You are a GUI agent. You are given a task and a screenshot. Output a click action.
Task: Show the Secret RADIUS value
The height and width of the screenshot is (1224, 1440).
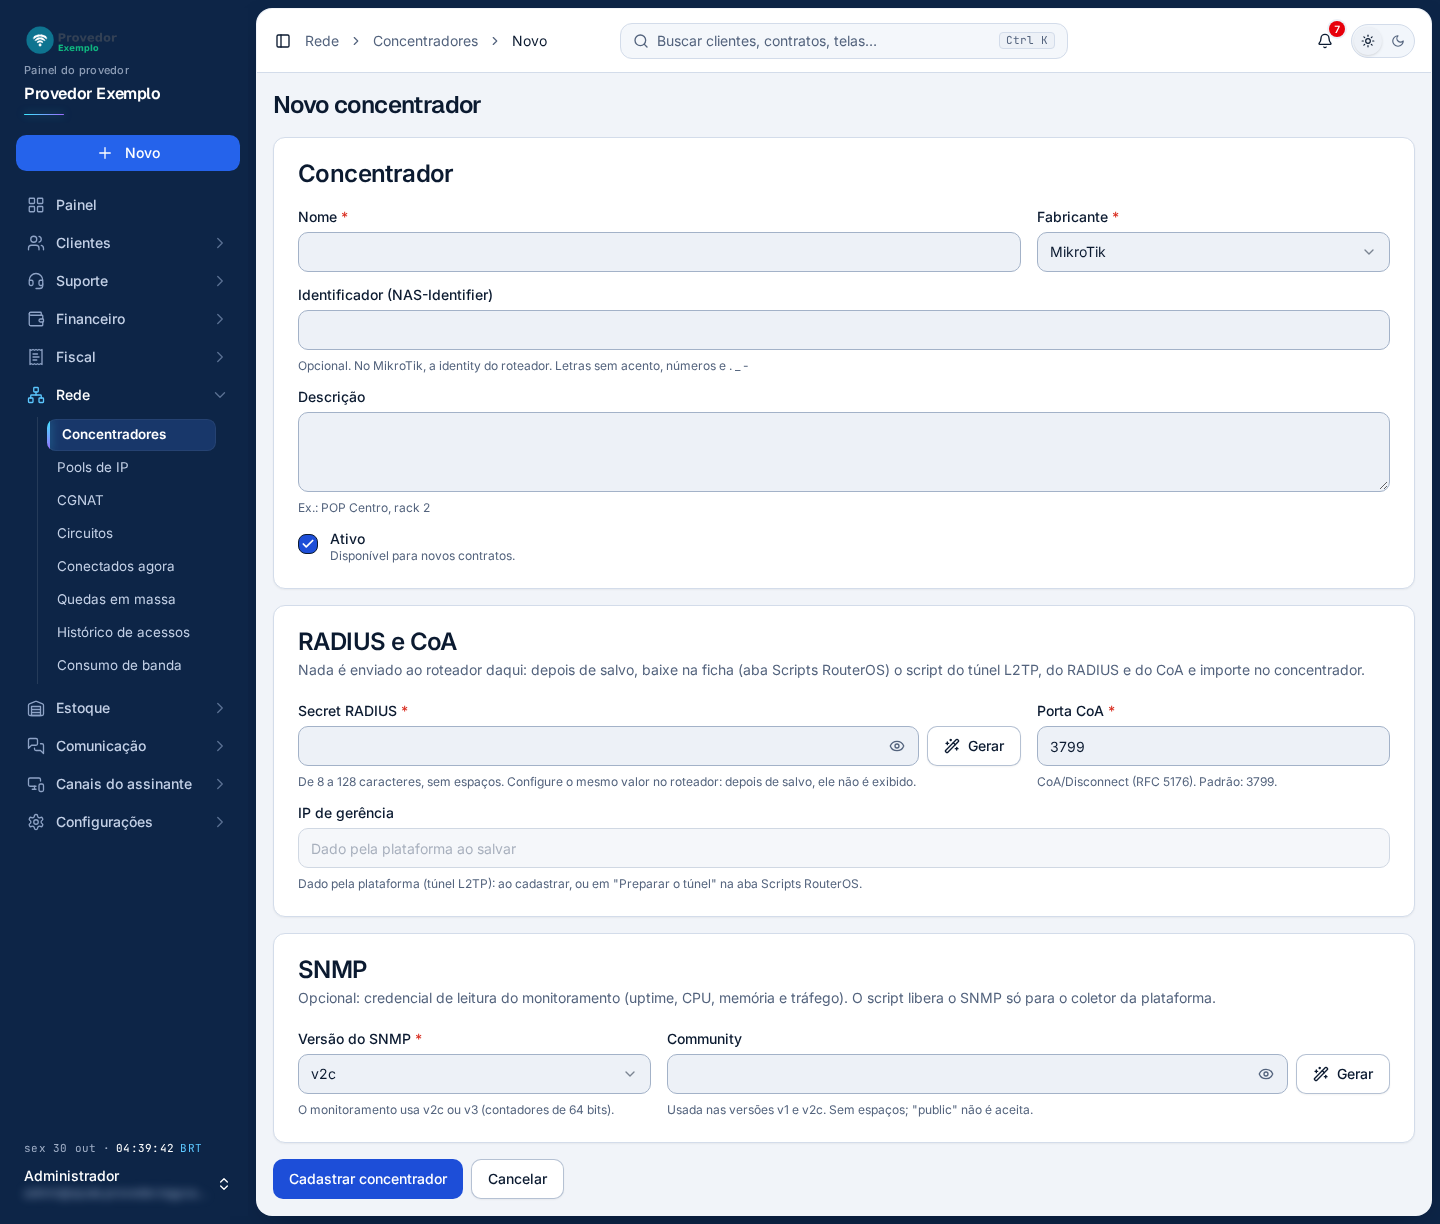pos(897,746)
